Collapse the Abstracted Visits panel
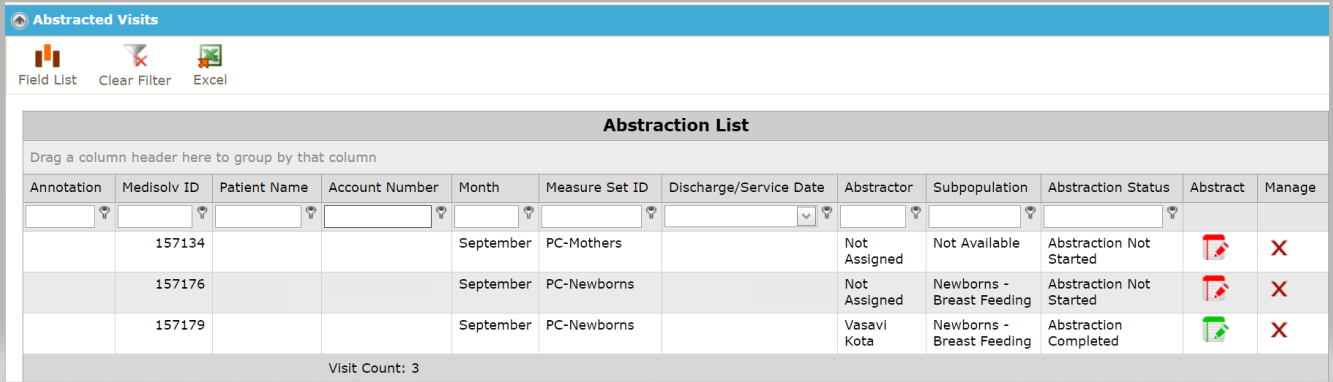 (x=19, y=19)
